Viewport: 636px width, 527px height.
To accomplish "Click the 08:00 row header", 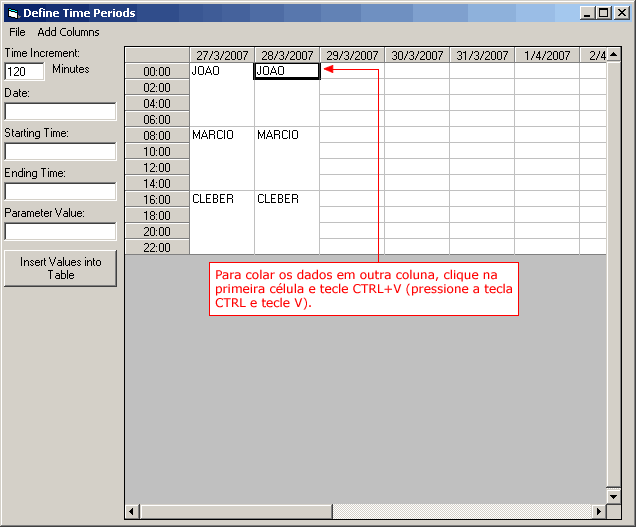I will tap(157, 135).
